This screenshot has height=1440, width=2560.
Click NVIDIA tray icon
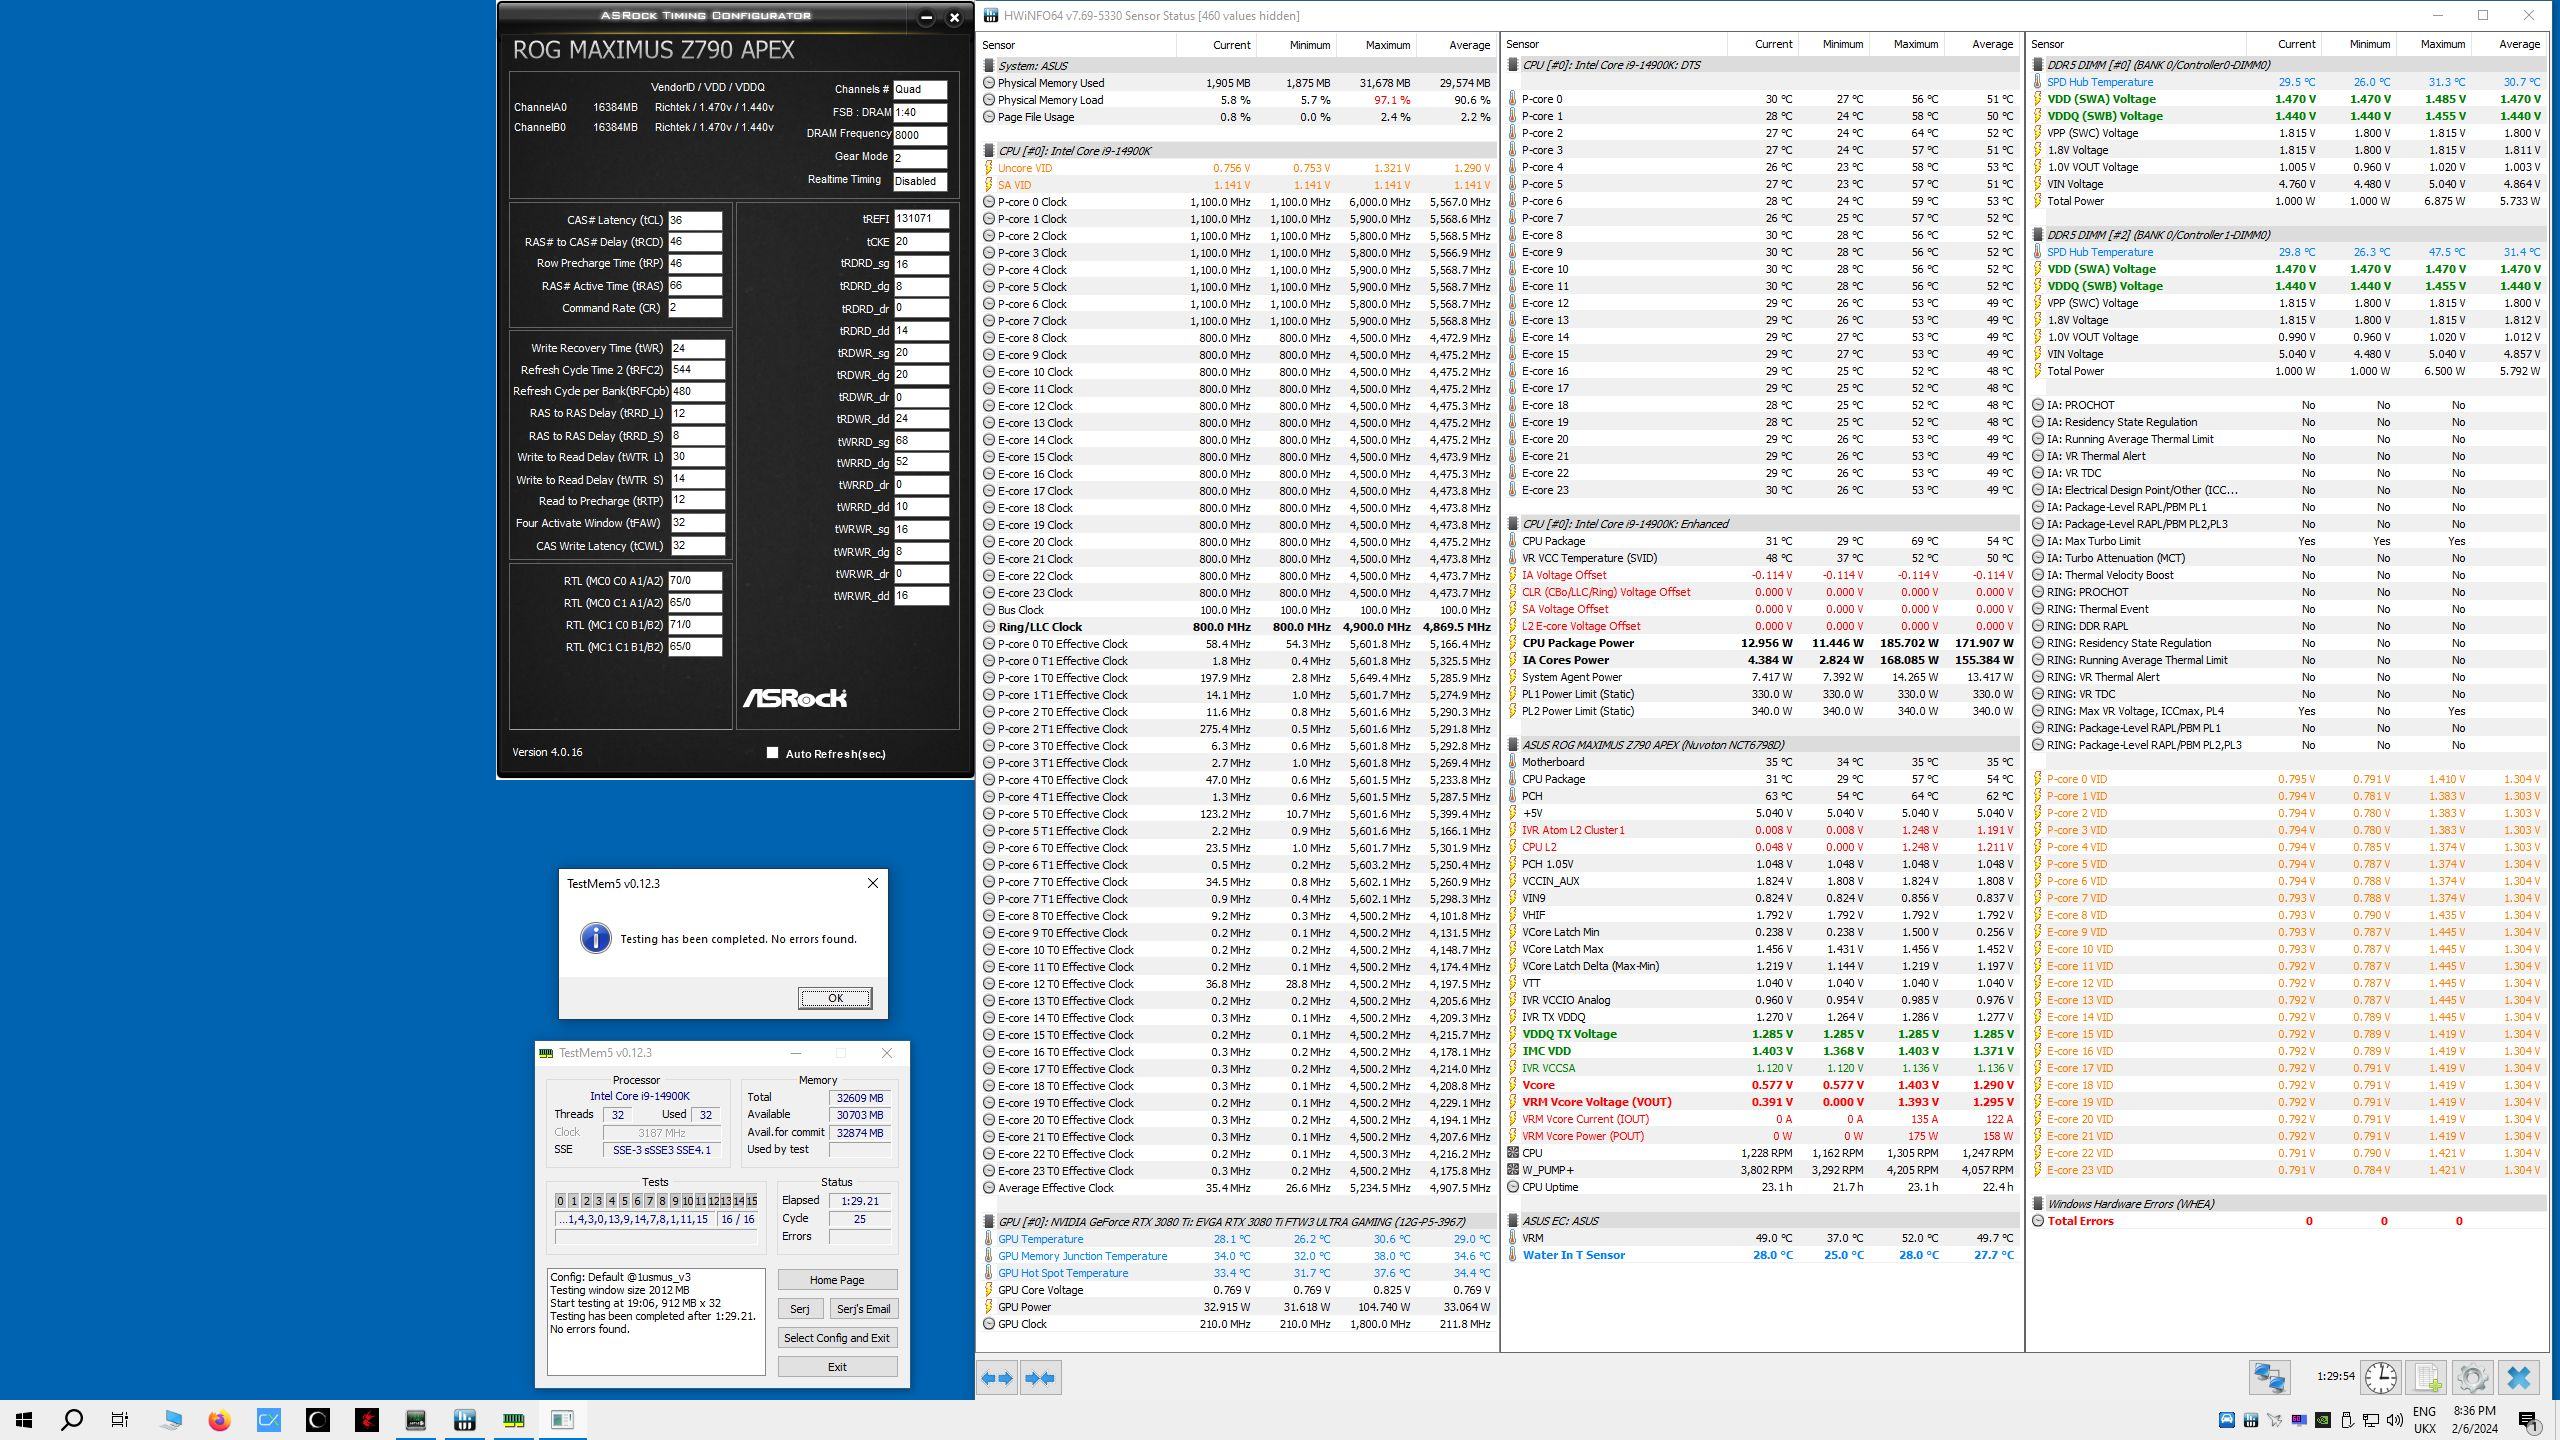[2323, 1419]
